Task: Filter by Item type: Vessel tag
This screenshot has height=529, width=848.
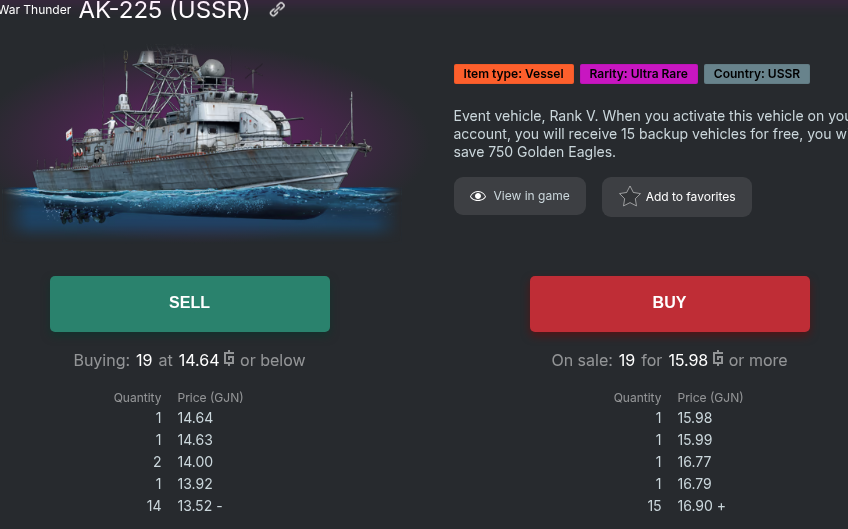Action: (513, 74)
